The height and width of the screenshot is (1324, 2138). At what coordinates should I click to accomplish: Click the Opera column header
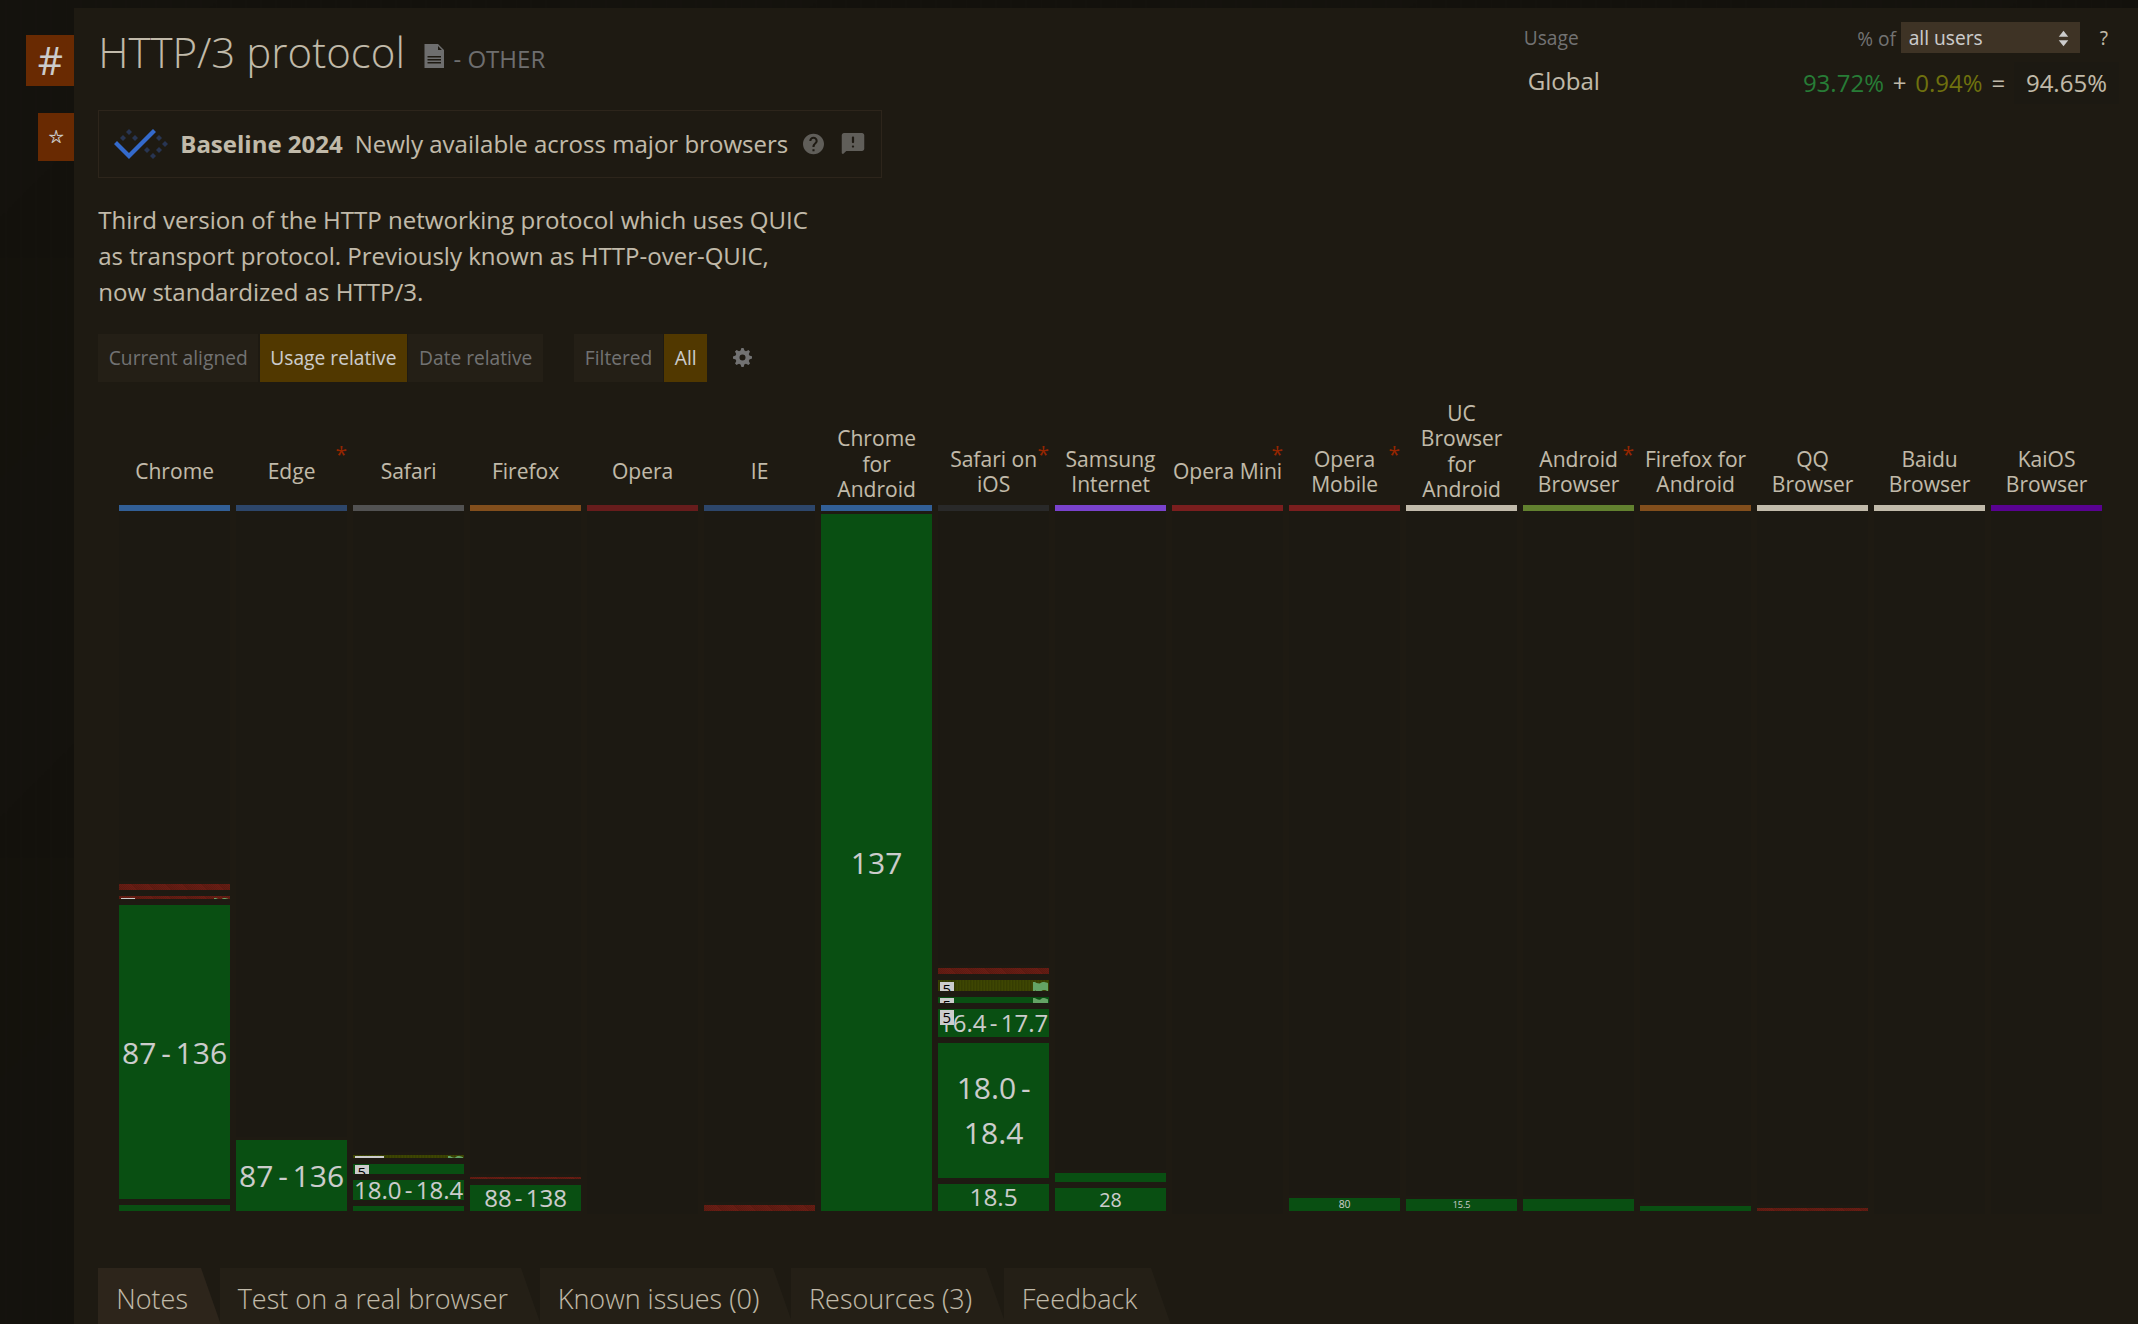click(642, 471)
